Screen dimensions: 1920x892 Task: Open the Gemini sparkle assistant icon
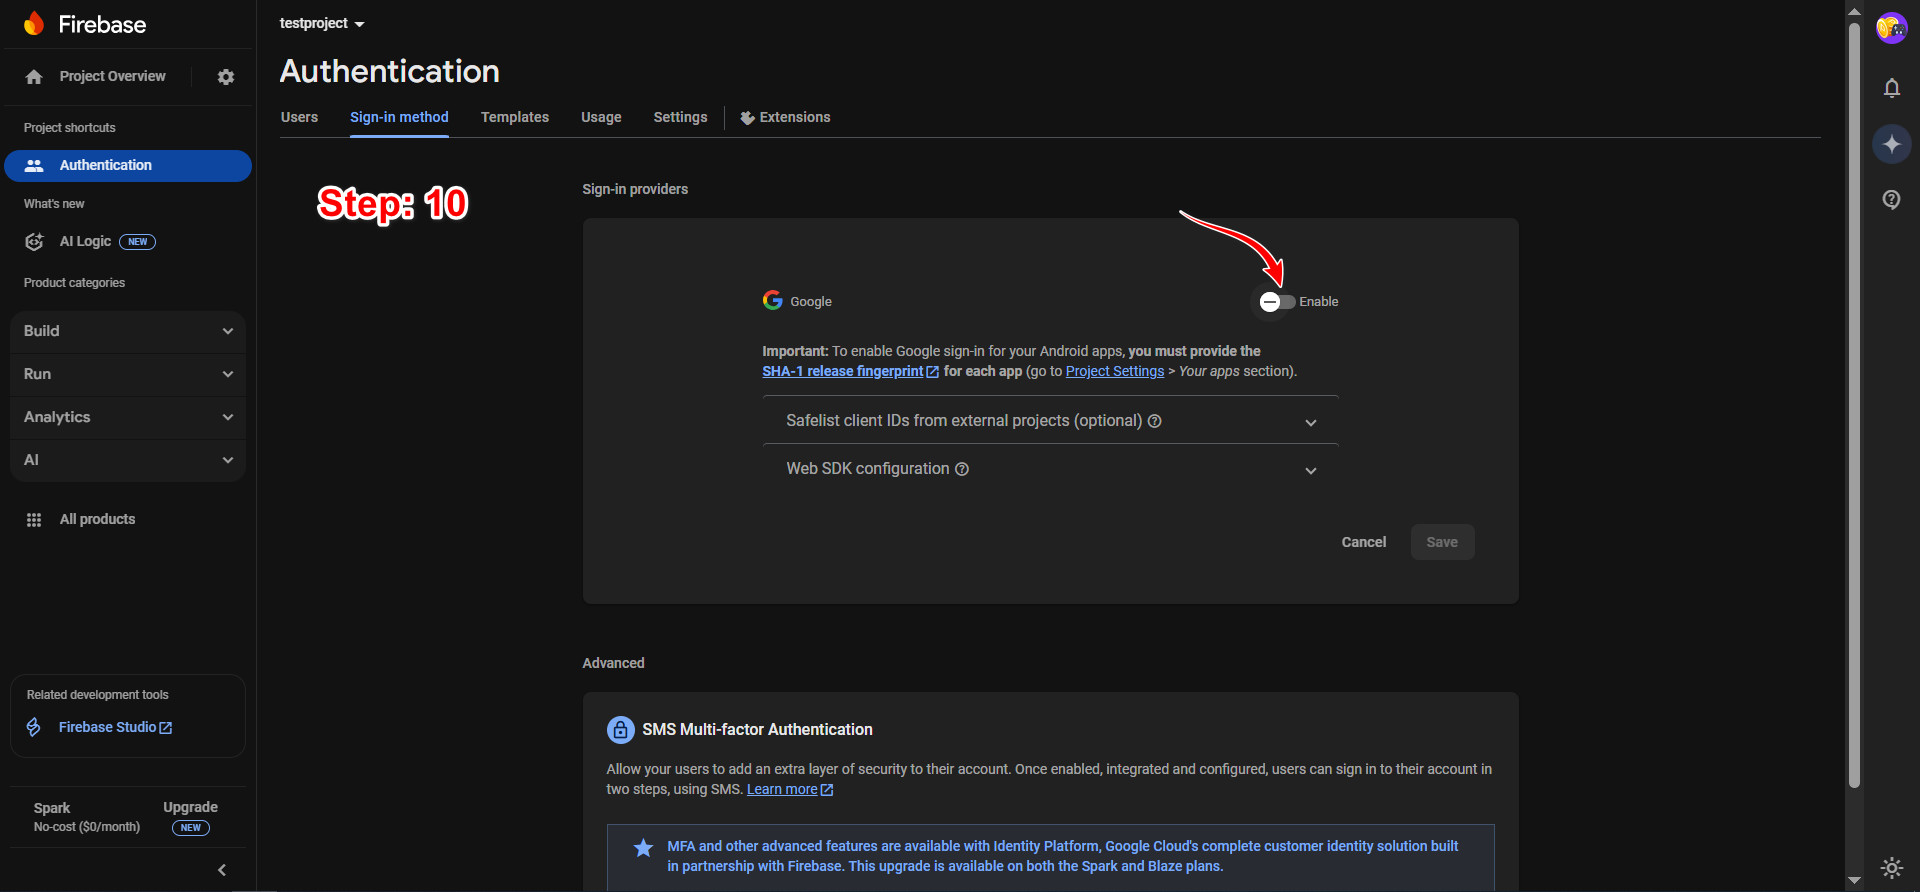pyautogui.click(x=1891, y=144)
